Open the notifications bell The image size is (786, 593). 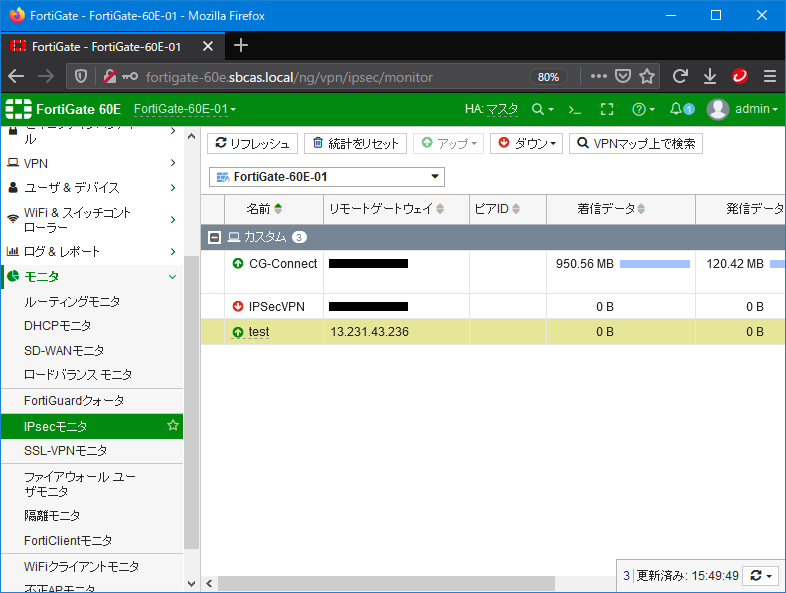[x=681, y=109]
